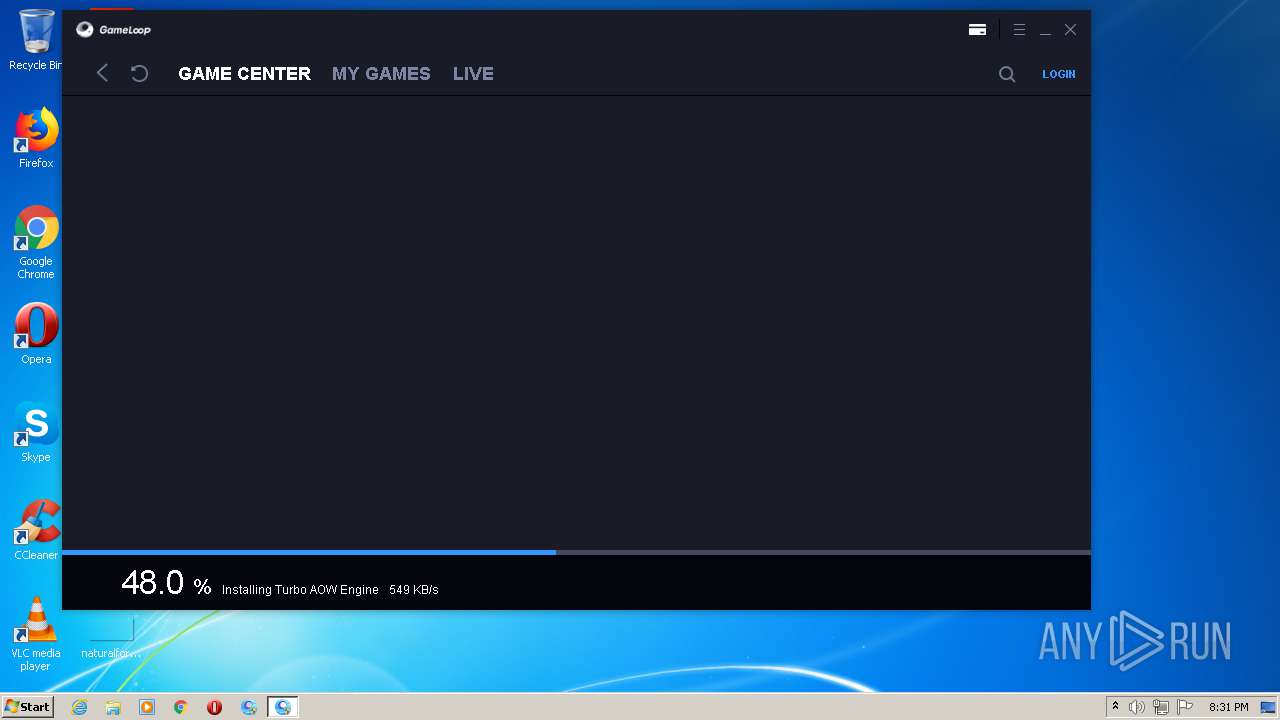Open Windows Explorer from the taskbar
This screenshot has height=720, width=1280.
[113, 707]
